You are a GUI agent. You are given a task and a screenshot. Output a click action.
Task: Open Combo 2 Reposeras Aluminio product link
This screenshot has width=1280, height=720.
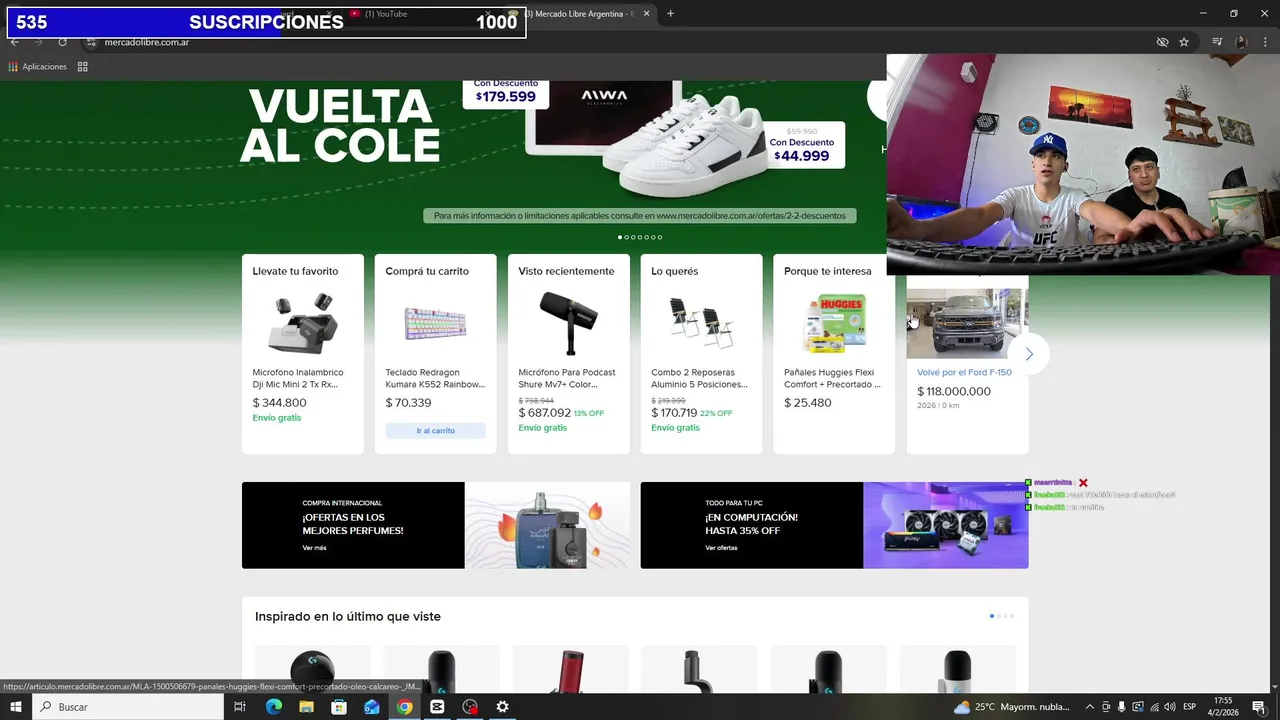[x=699, y=378]
